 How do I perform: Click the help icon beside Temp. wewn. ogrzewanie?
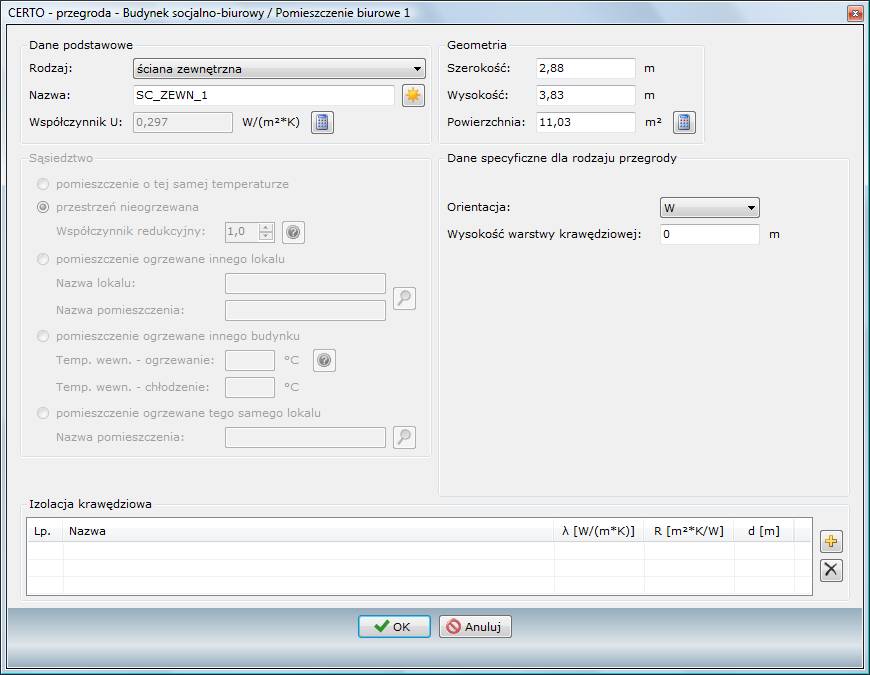tap(324, 360)
